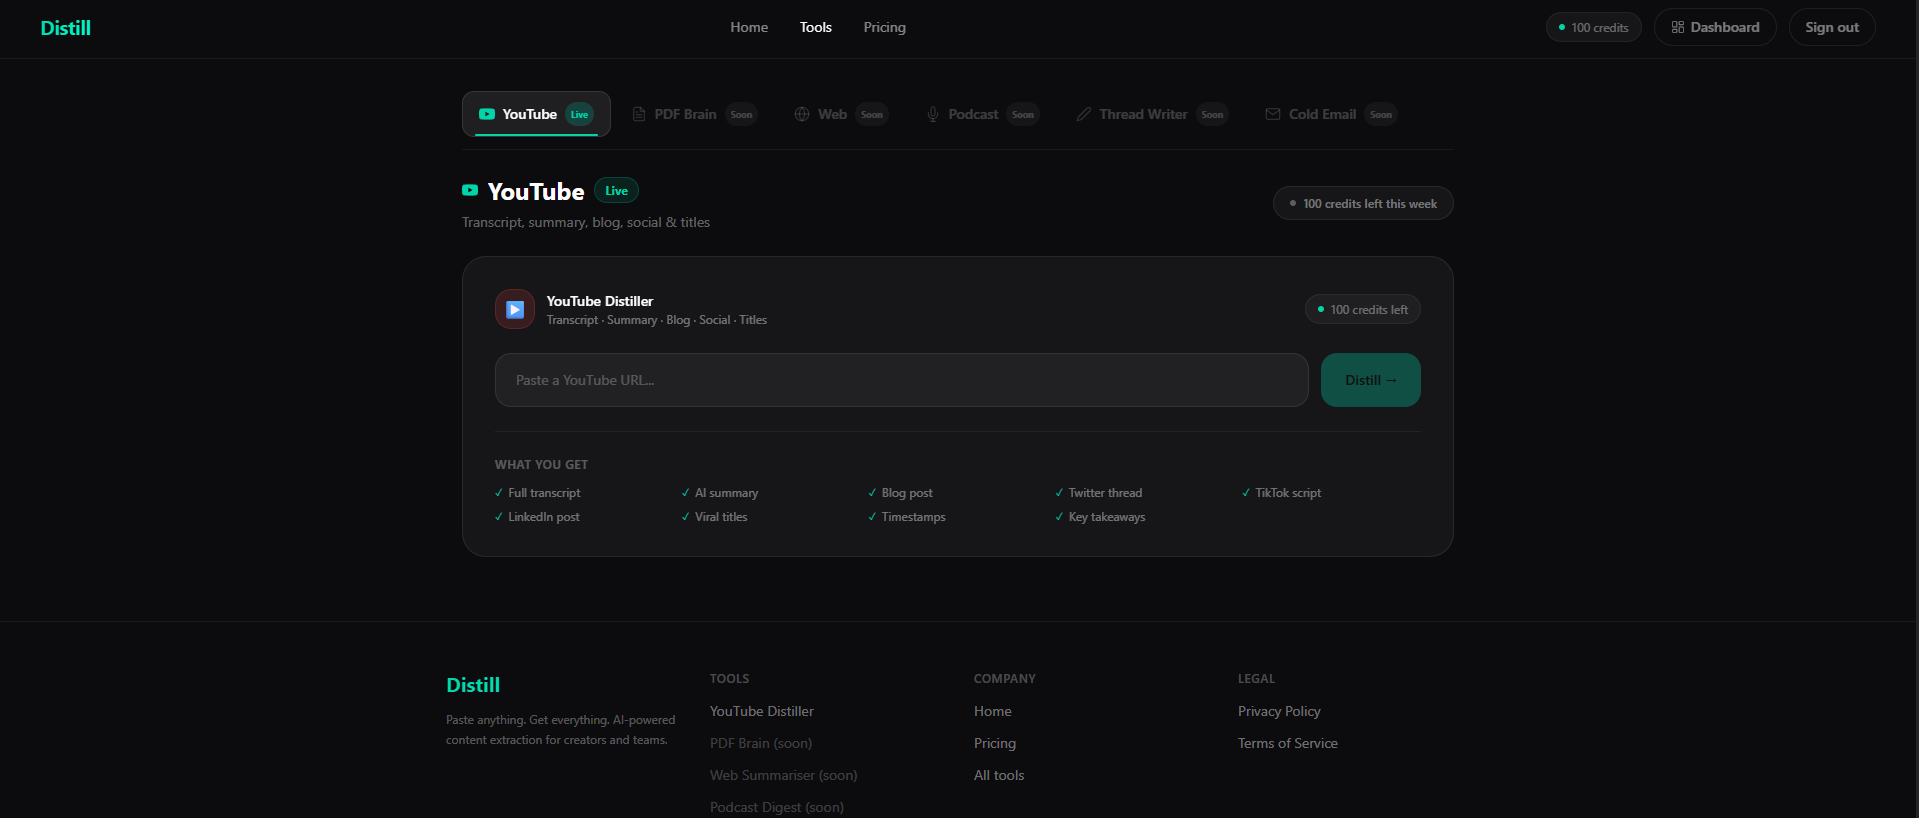Viewport: 1919px width, 818px height.
Task: Open the Privacy Policy link
Action: click(x=1279, y=711)
